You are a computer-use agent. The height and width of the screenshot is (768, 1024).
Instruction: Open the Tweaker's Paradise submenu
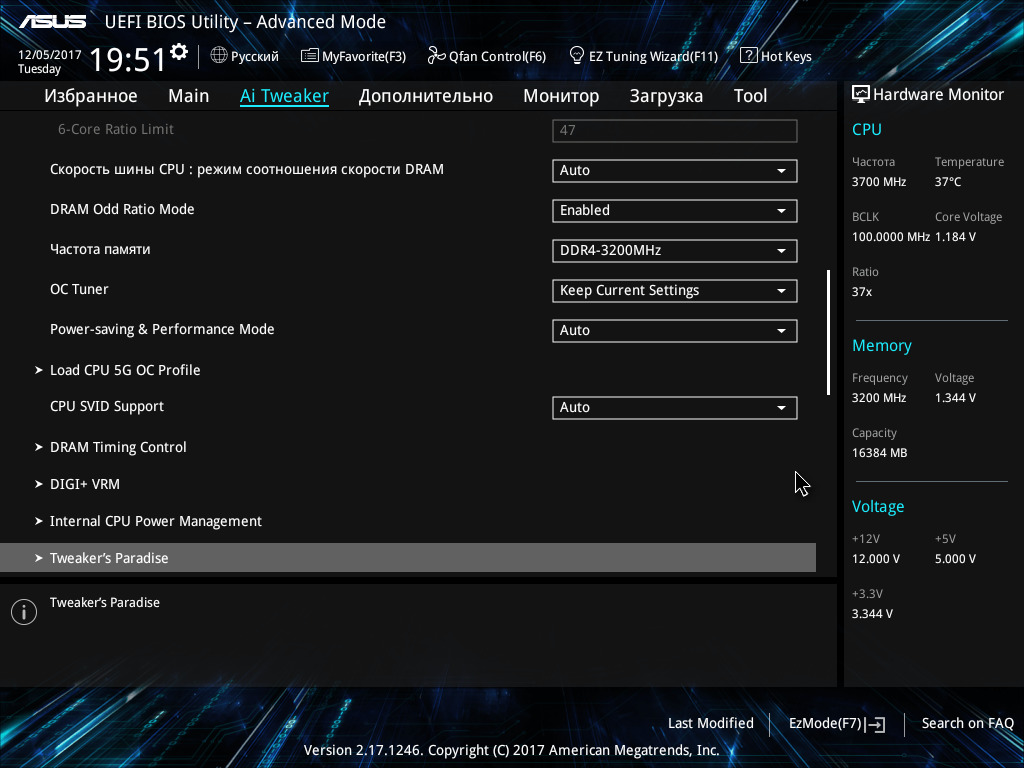pos(408,558)
